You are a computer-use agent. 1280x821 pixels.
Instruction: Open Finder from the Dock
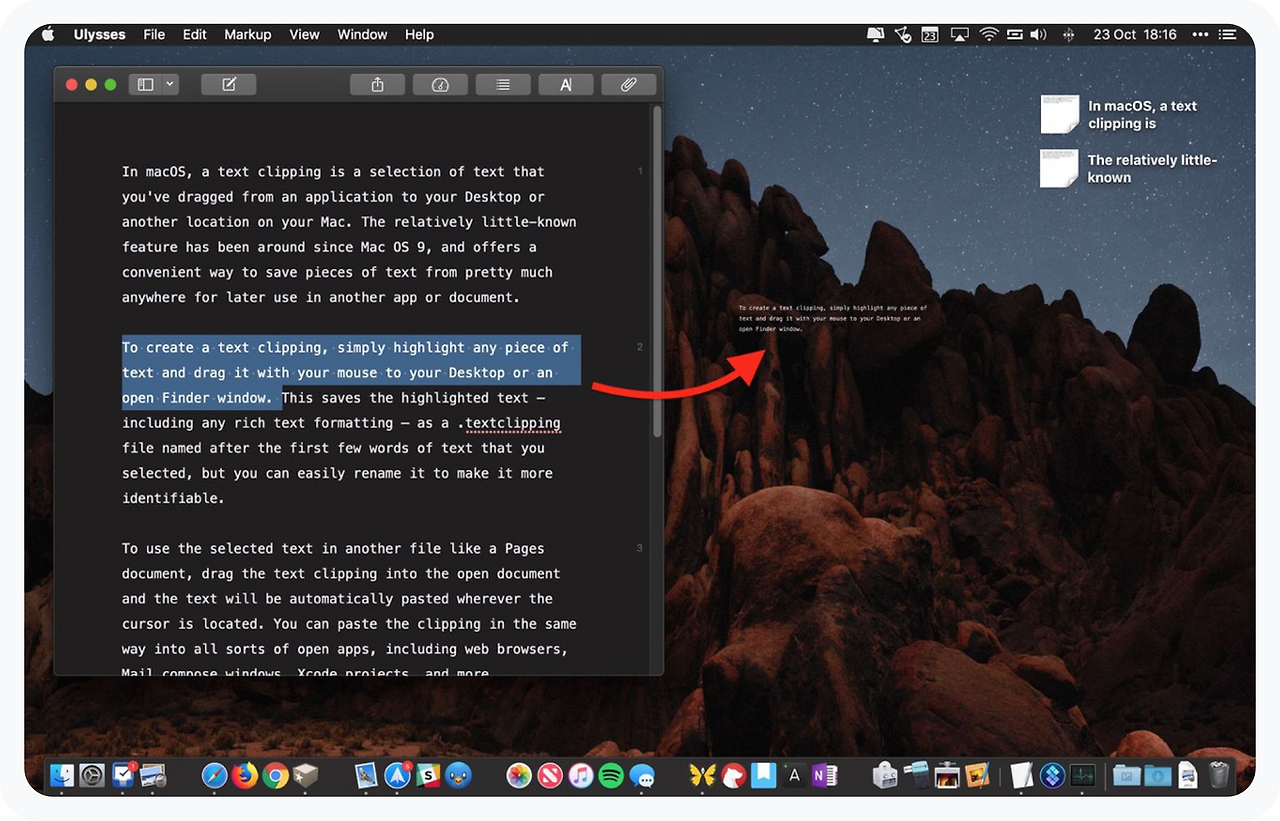62,775
